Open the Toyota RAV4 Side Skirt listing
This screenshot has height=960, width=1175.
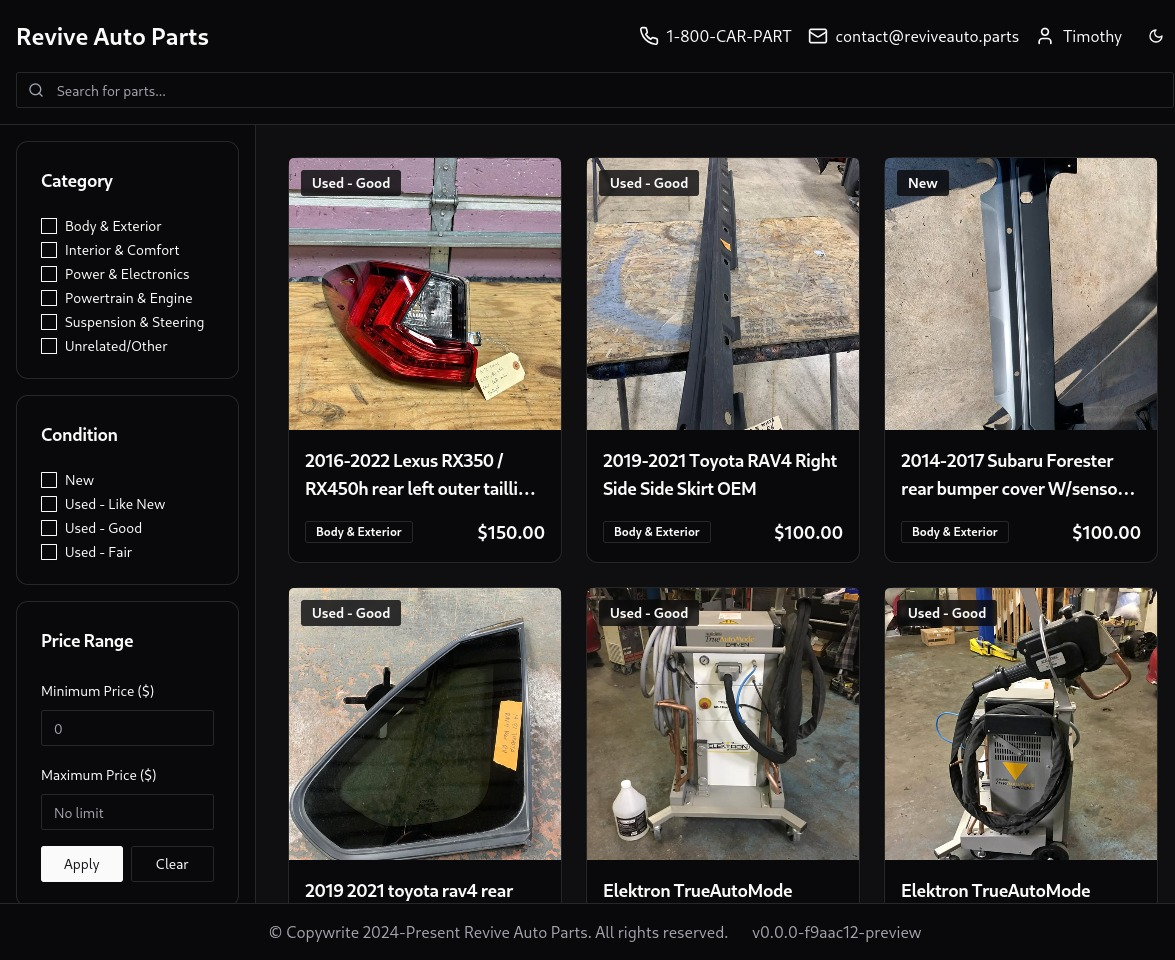(720, 474)
